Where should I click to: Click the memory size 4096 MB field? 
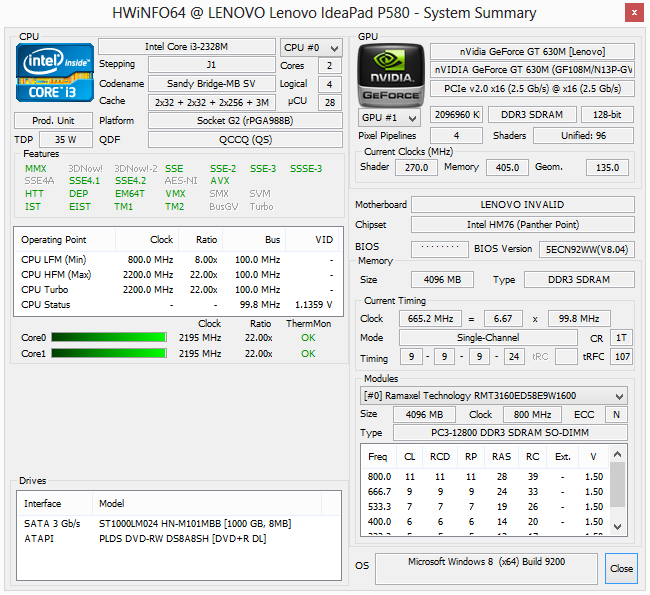(442, 280)
